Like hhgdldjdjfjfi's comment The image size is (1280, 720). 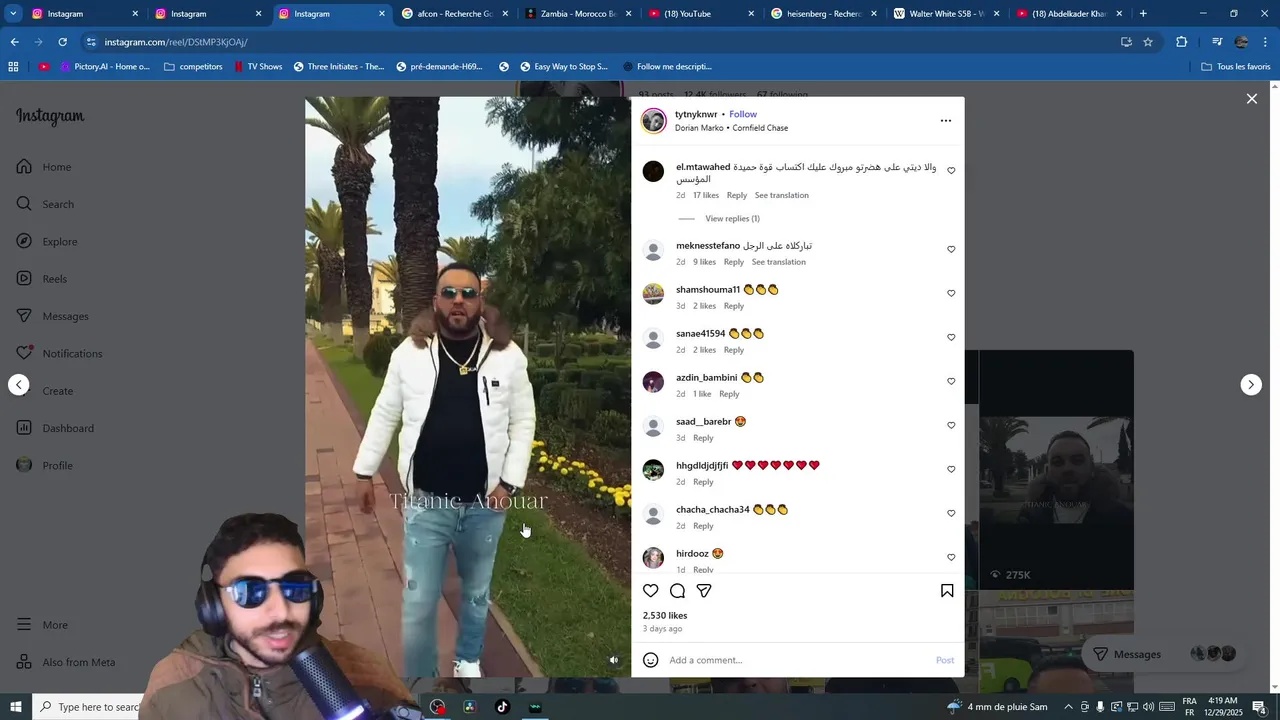[x=951, y=470]
